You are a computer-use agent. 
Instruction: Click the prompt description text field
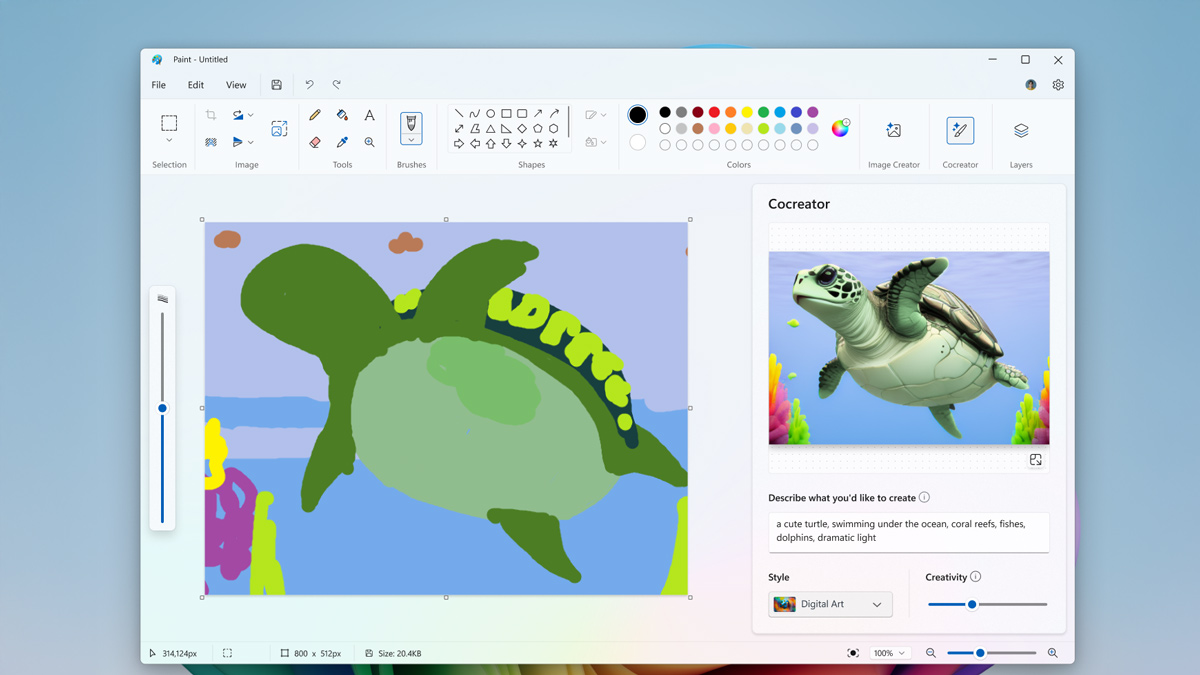(x=908, y=531)
